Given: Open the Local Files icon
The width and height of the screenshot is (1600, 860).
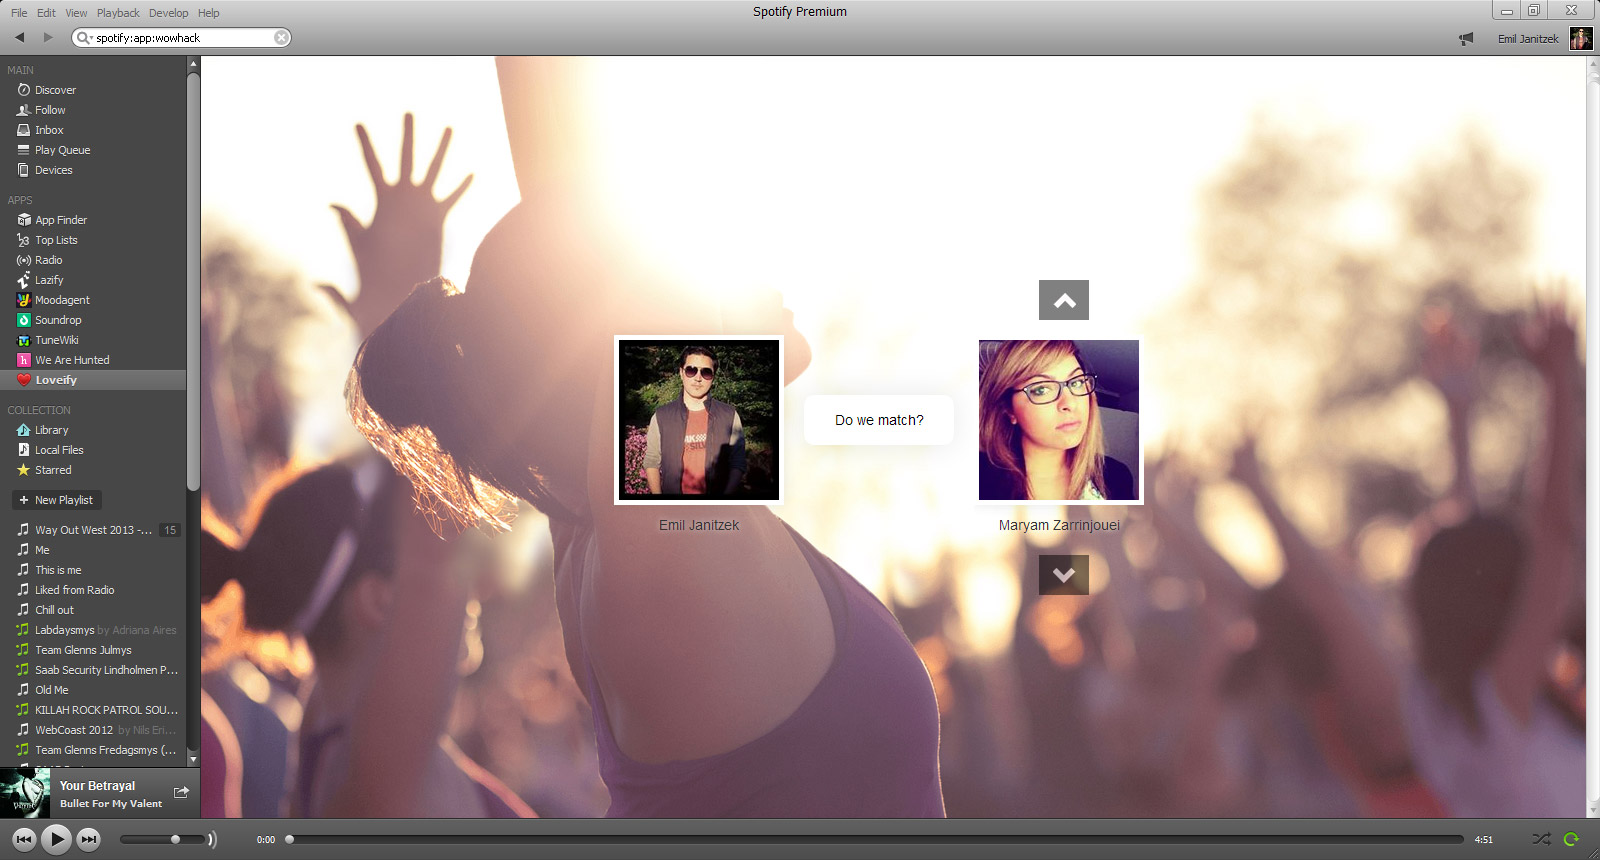Looking at the screenshot, I should pyautogui.click(x=24, y=450).
